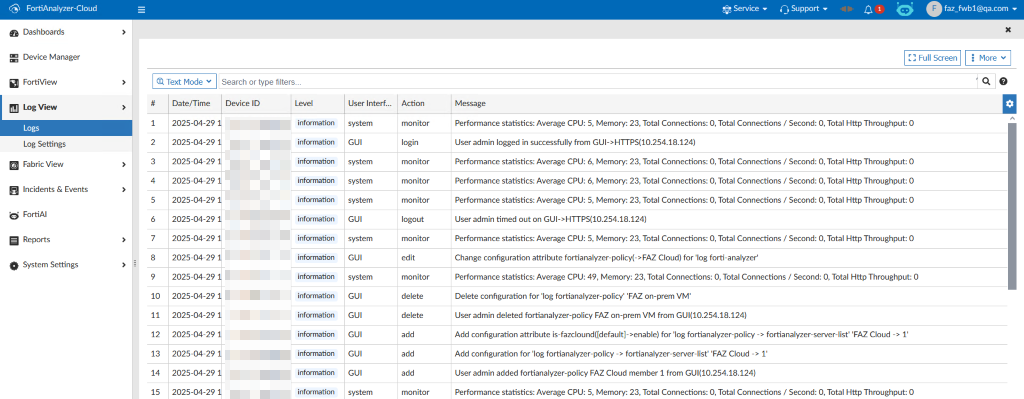This screenshot has height=399, width=1024.
Task: Click the System Settings gear icon
Action: click(x=14, y=265)
